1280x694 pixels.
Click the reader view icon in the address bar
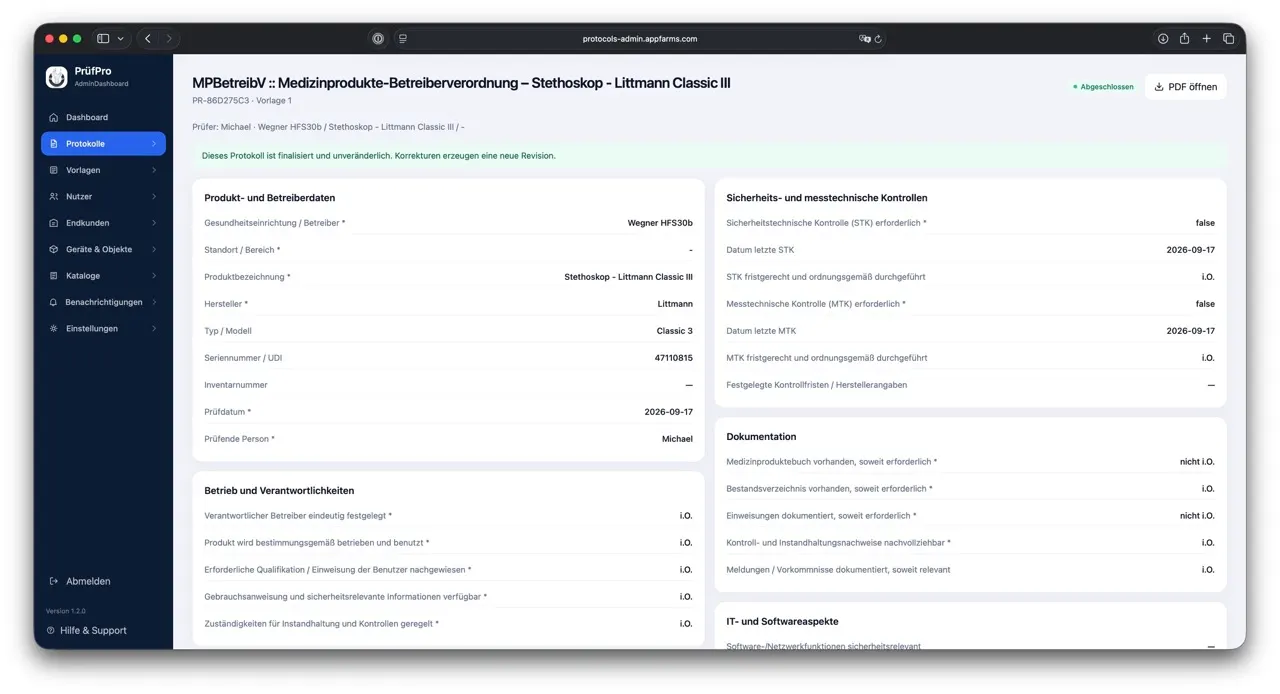click(x=403, y=39)
